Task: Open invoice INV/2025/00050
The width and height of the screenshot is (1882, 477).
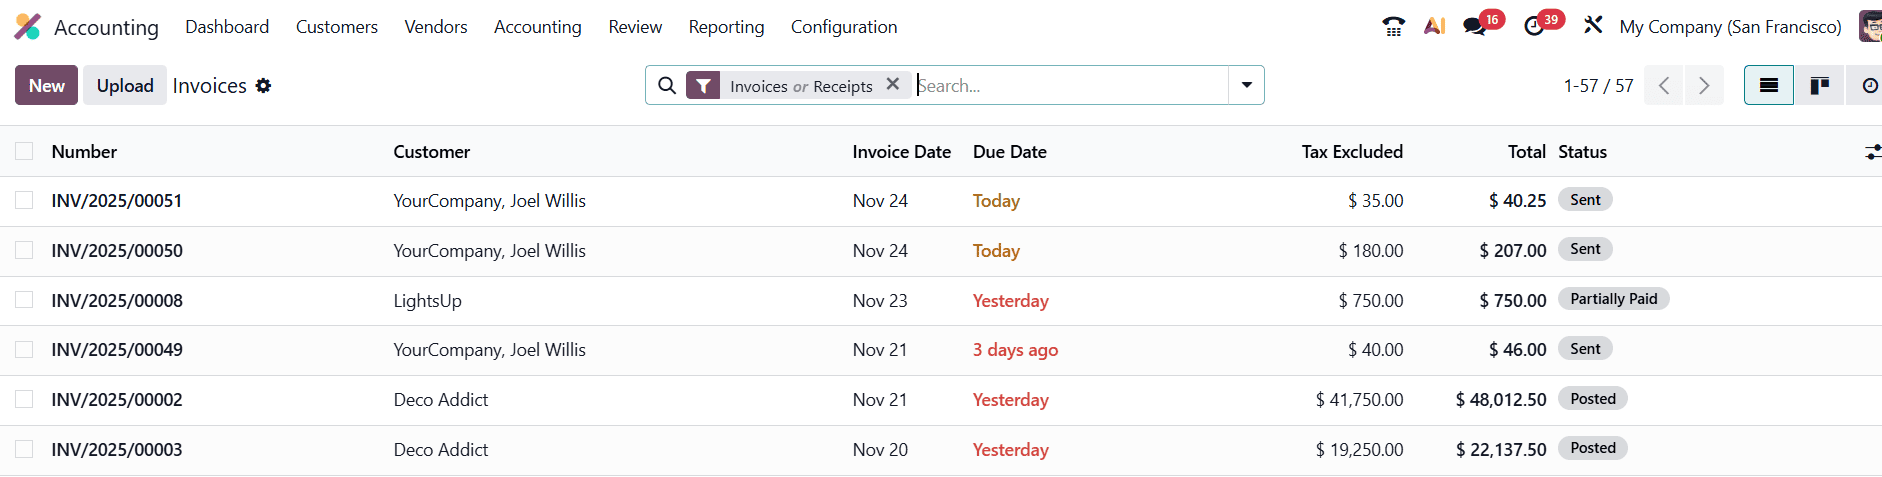Action: (x=117, y=251)
